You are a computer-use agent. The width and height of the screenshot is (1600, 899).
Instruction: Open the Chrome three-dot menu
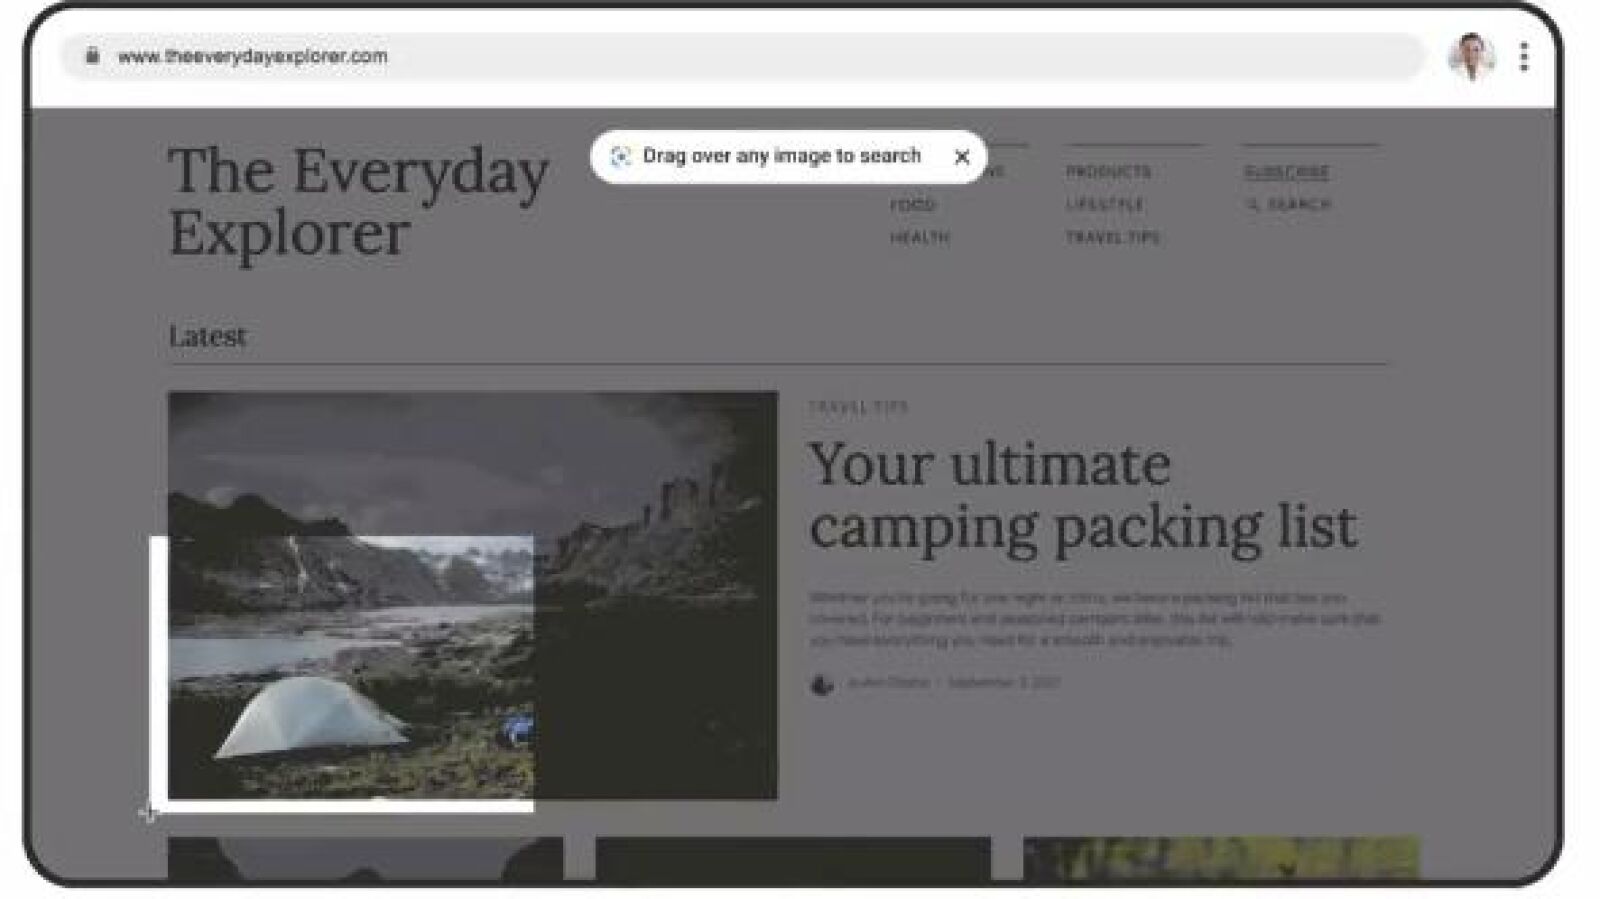pos(1523,57)
